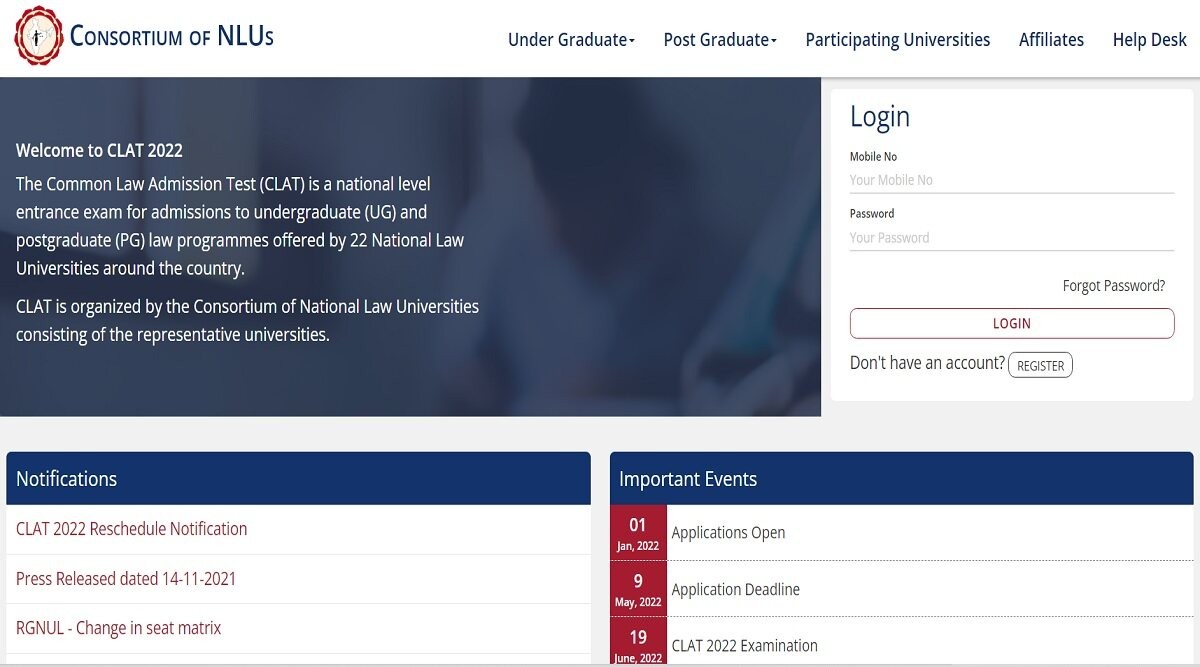Go to Participating Universities page
Screen dimensions: 1200x667
click(897, 40)
